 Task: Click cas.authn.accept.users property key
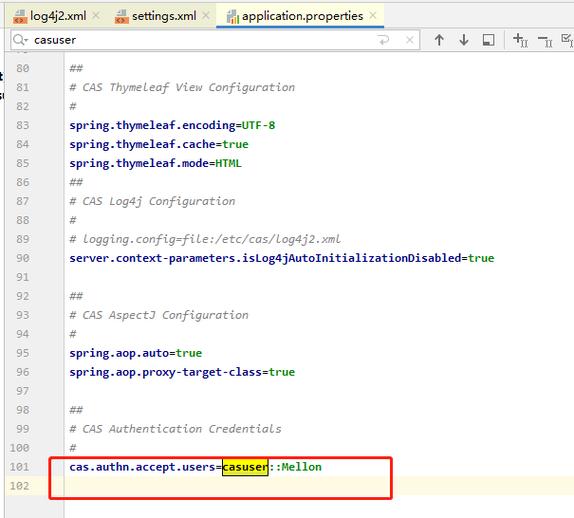pyautogui.click(x=142, y=467)
